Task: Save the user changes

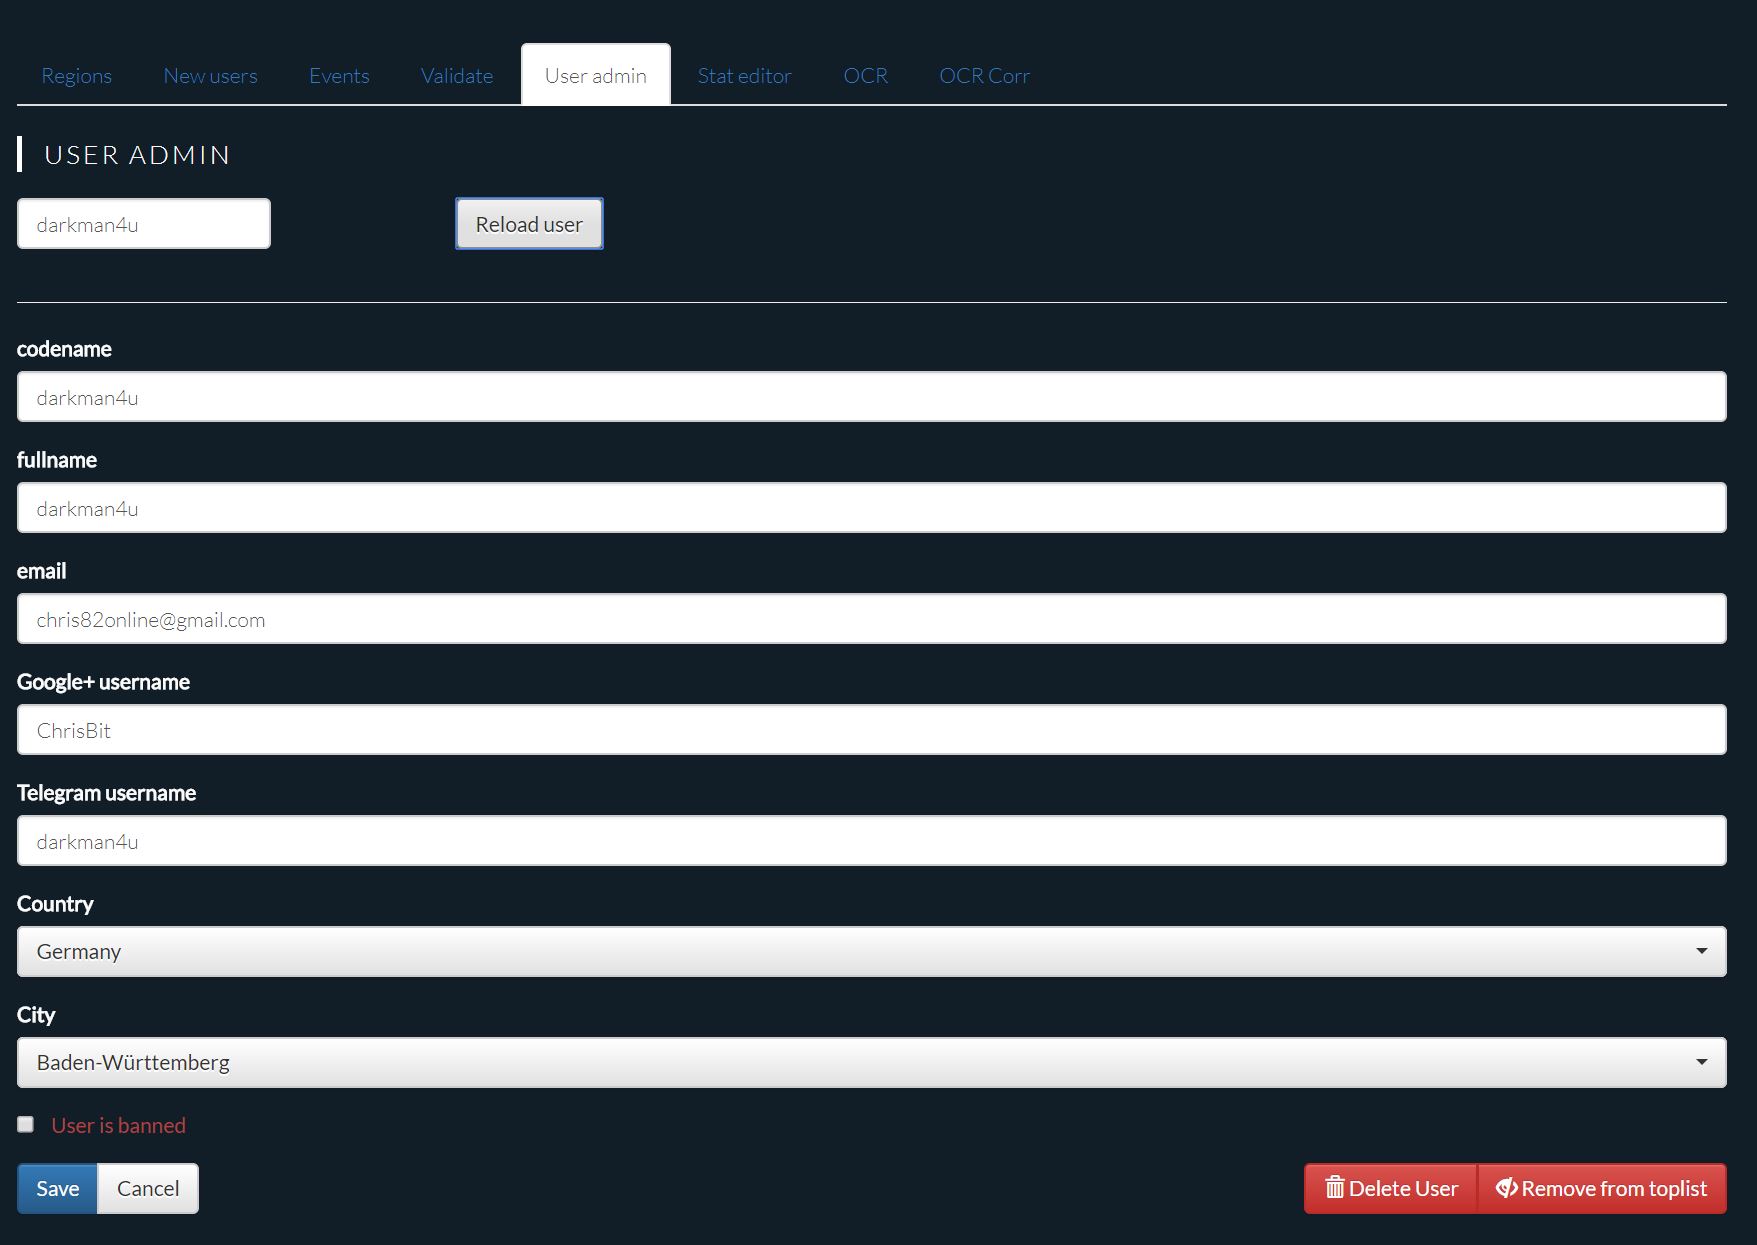Action: (x=57, y=1188)
